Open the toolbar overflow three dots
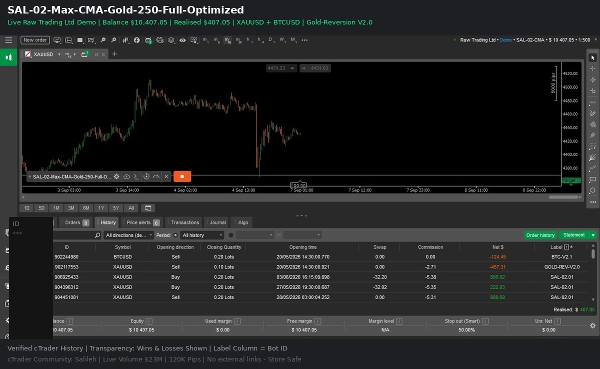The height and width of the screenshot is (369, 600). click(305, 40)
